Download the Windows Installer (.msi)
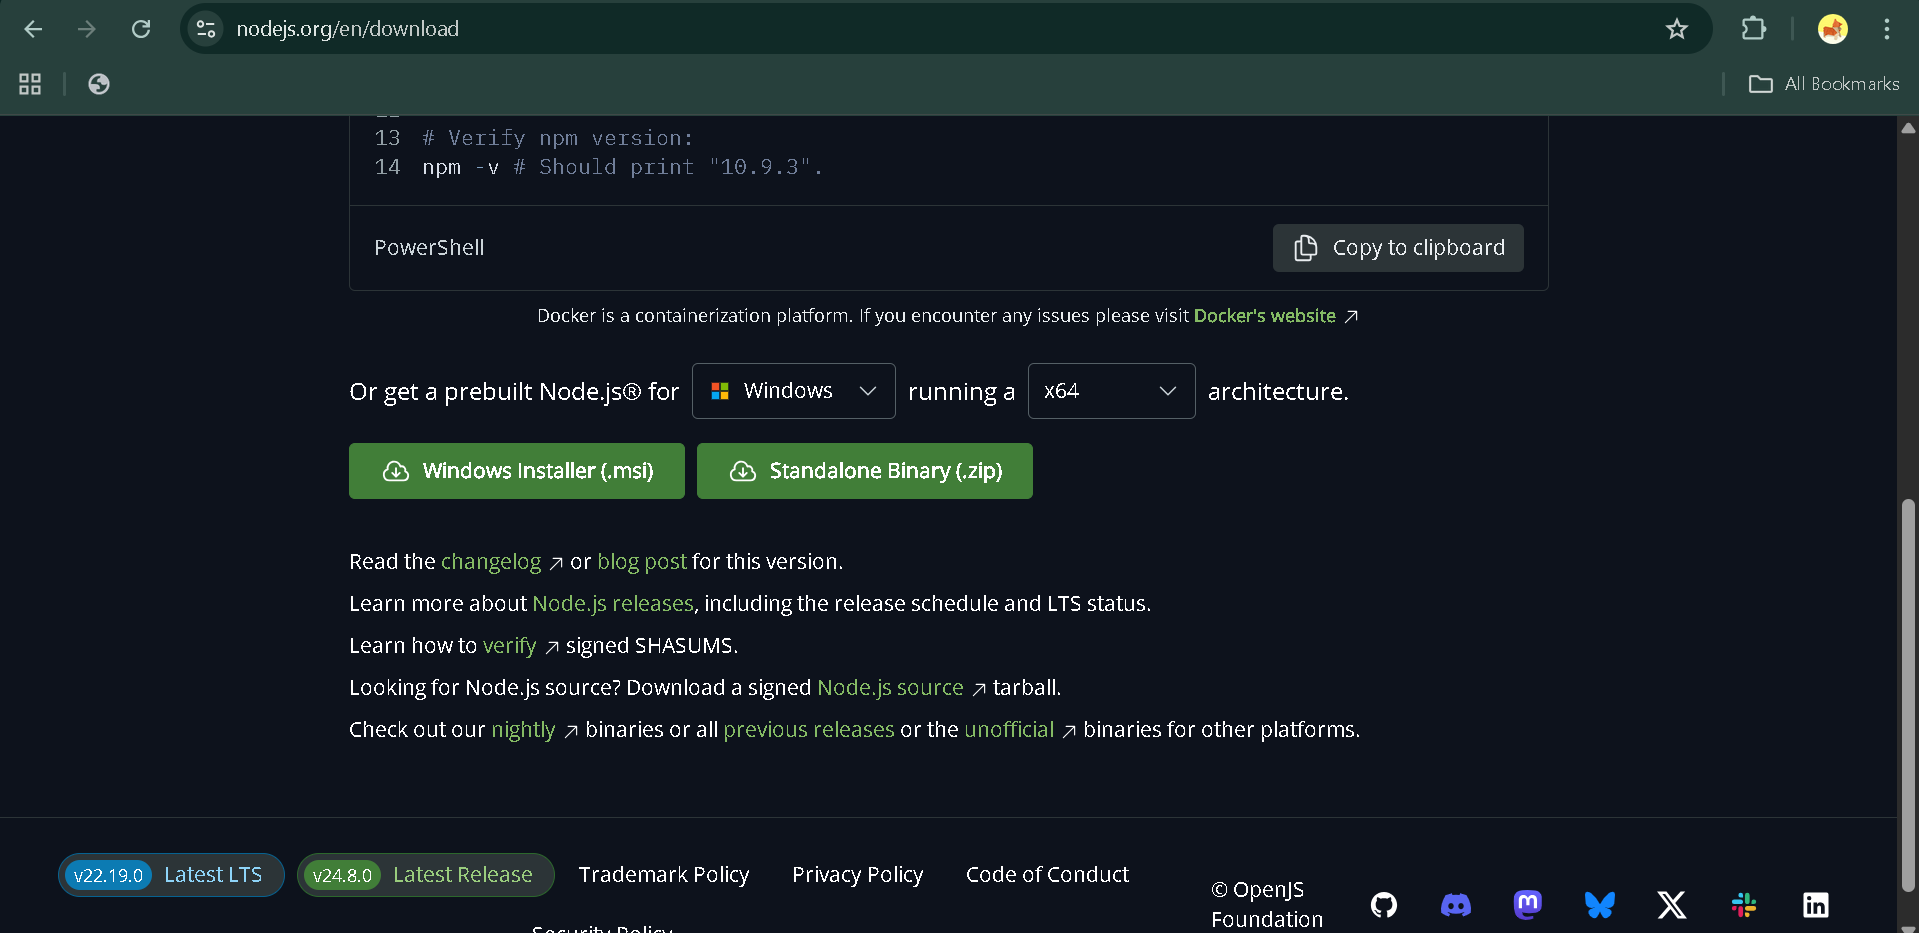 point(517,471)
